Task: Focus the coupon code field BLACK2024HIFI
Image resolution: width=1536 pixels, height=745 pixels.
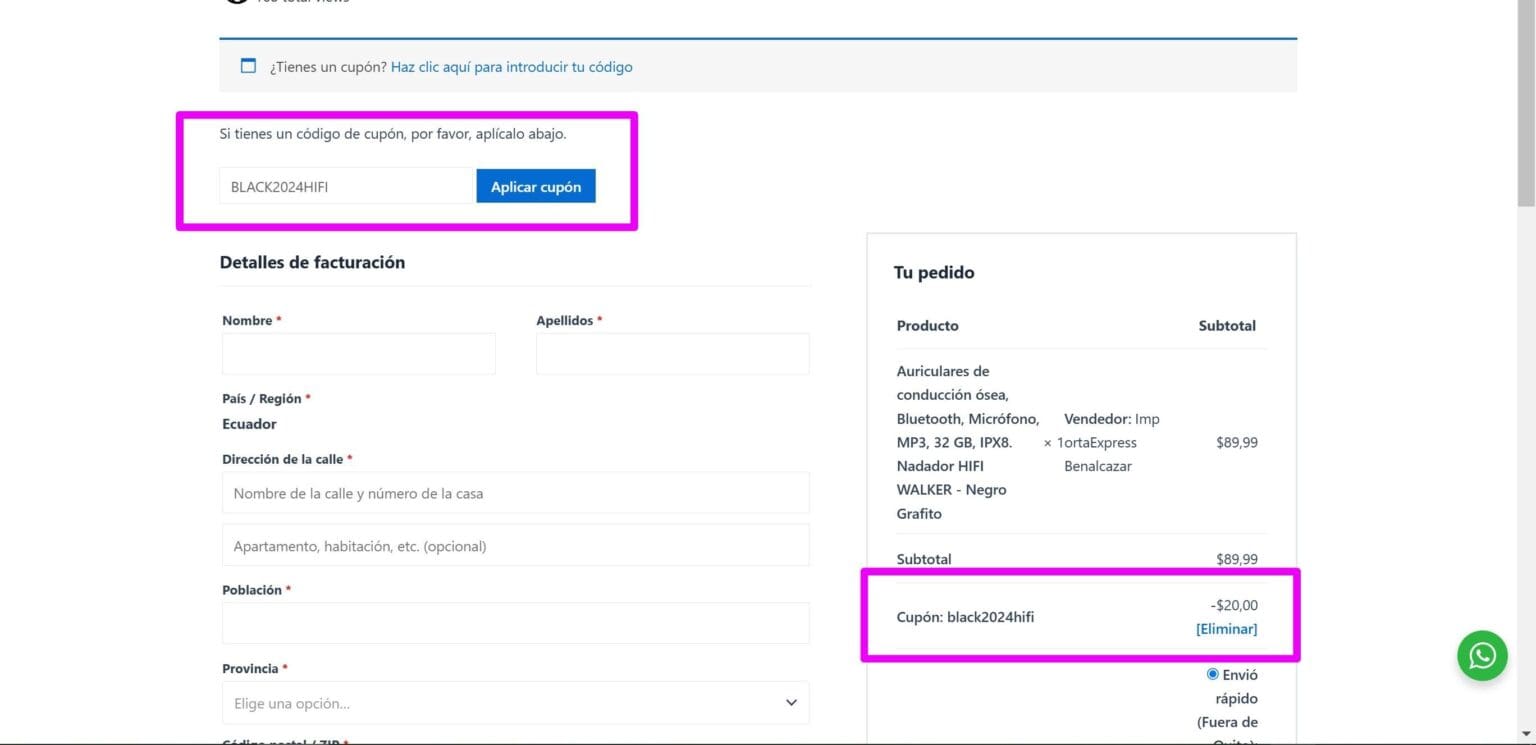Action: pyautogui.click(x=346, y=186)
